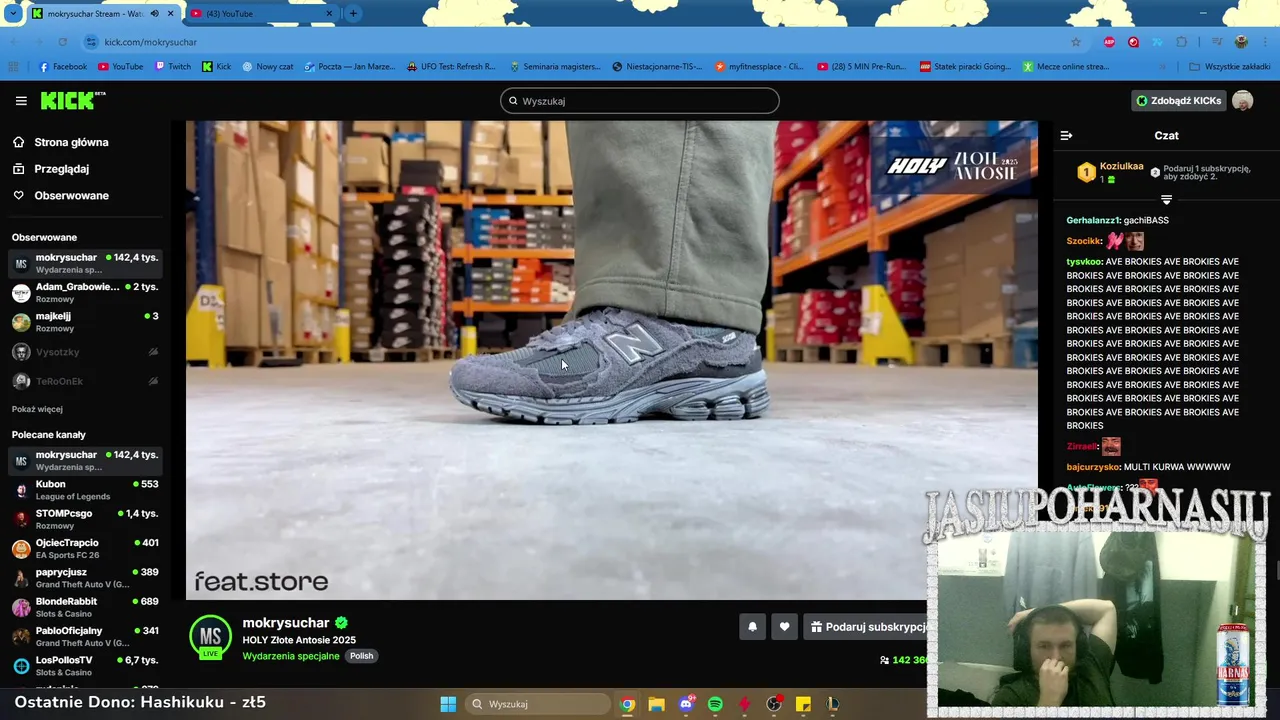Reload the page
Screen dimensions: 1280x720
[62, 42]
